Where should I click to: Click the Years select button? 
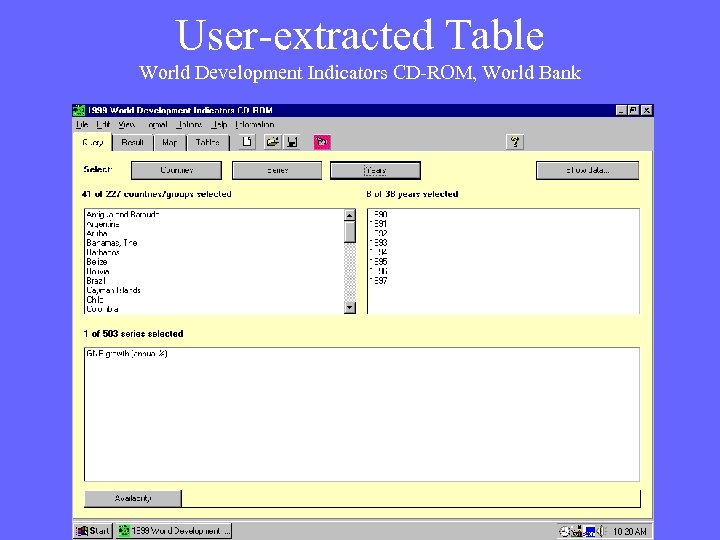375,170
